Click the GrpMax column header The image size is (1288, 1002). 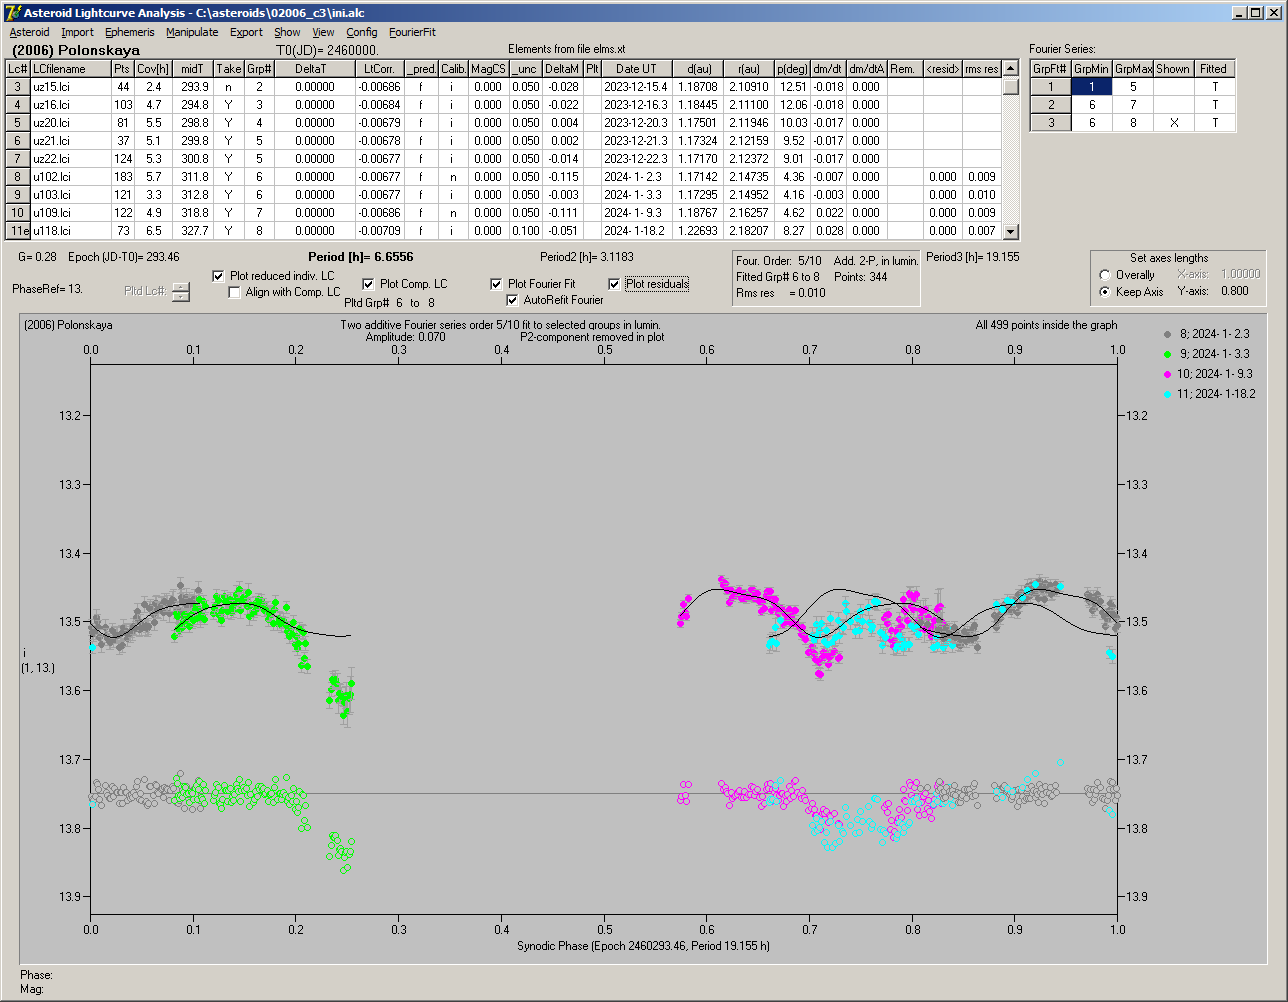click(1133, 69)
